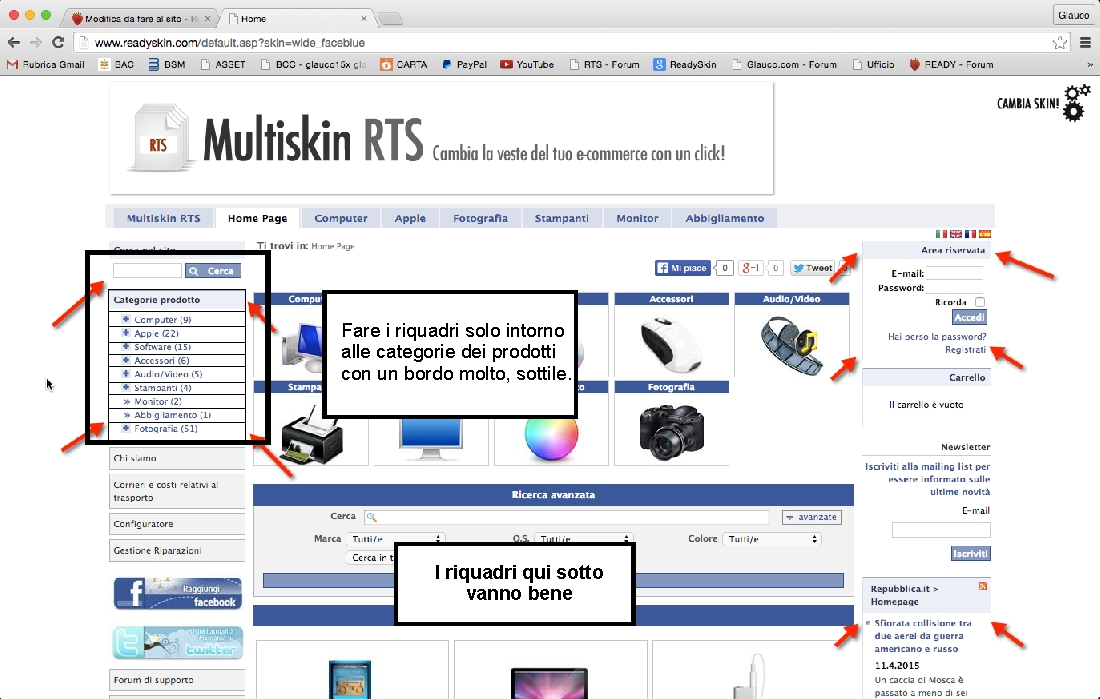Viewport: 1100px width, 699px height.
Task: Click the Cerca search button
Action: coord(213,271)
